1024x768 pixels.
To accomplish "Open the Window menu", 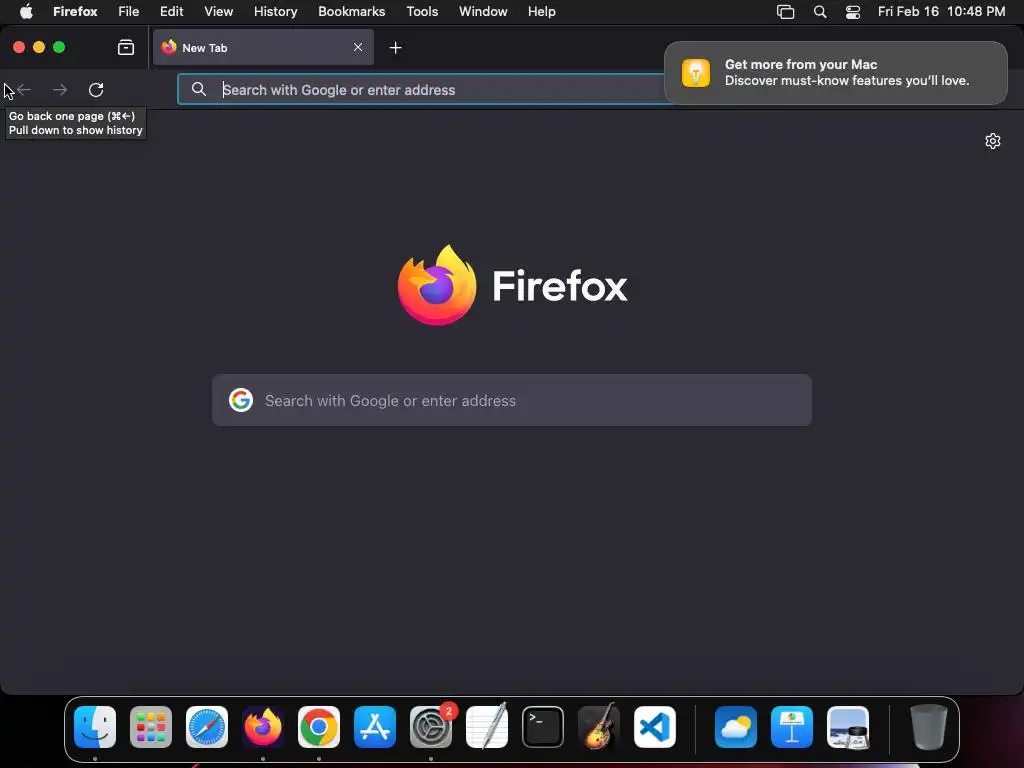I will click(x=483, y=11).
